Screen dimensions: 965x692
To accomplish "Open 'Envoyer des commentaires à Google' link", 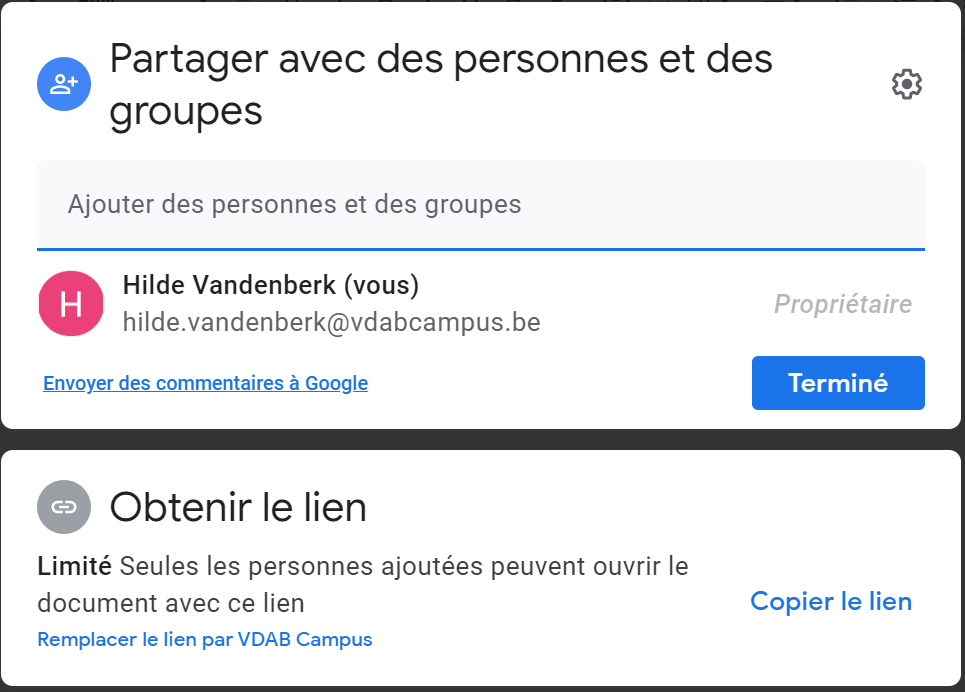I will 206,383.
